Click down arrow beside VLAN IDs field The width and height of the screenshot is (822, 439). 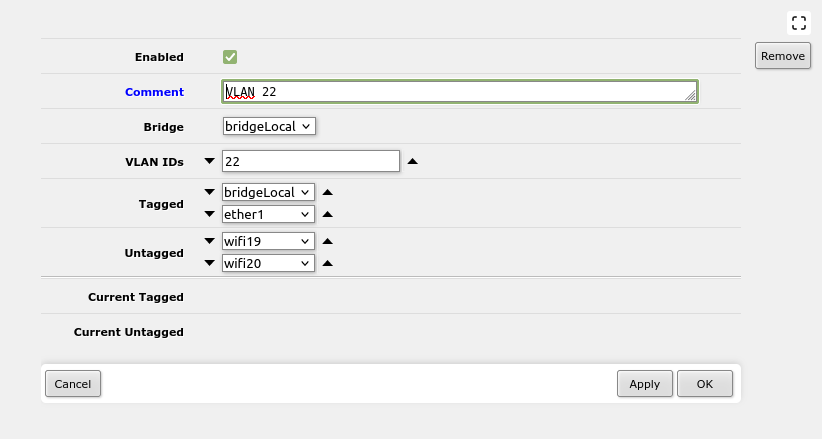(x=210, y=161)
